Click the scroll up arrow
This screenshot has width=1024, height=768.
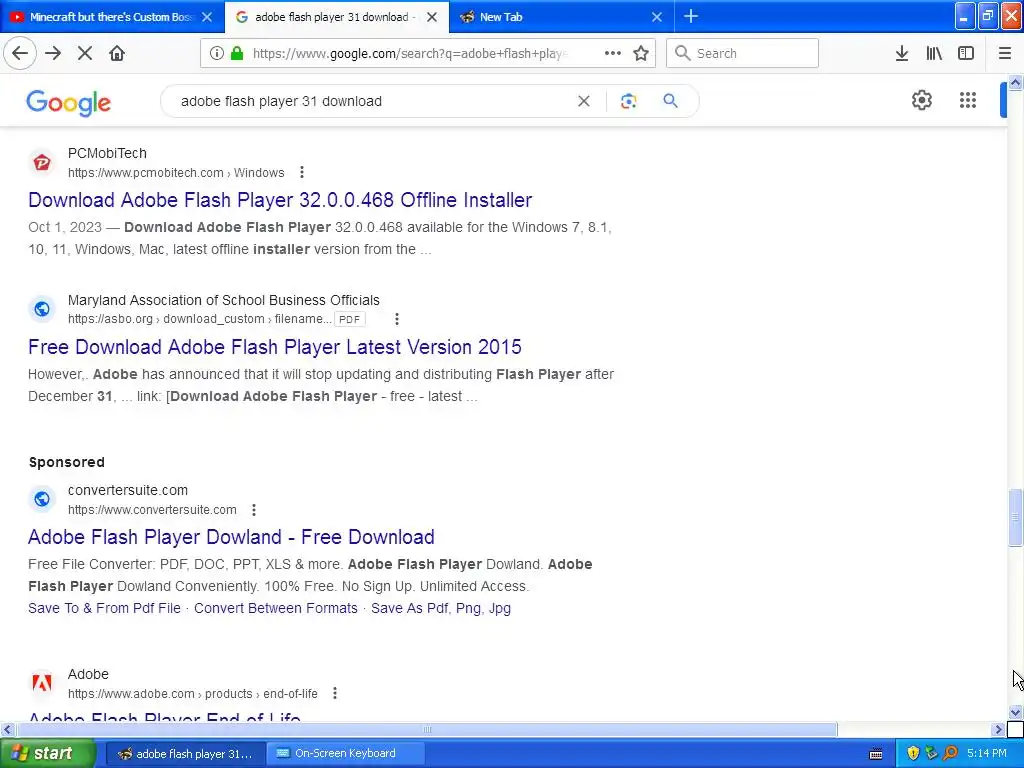coord(1015,82)
